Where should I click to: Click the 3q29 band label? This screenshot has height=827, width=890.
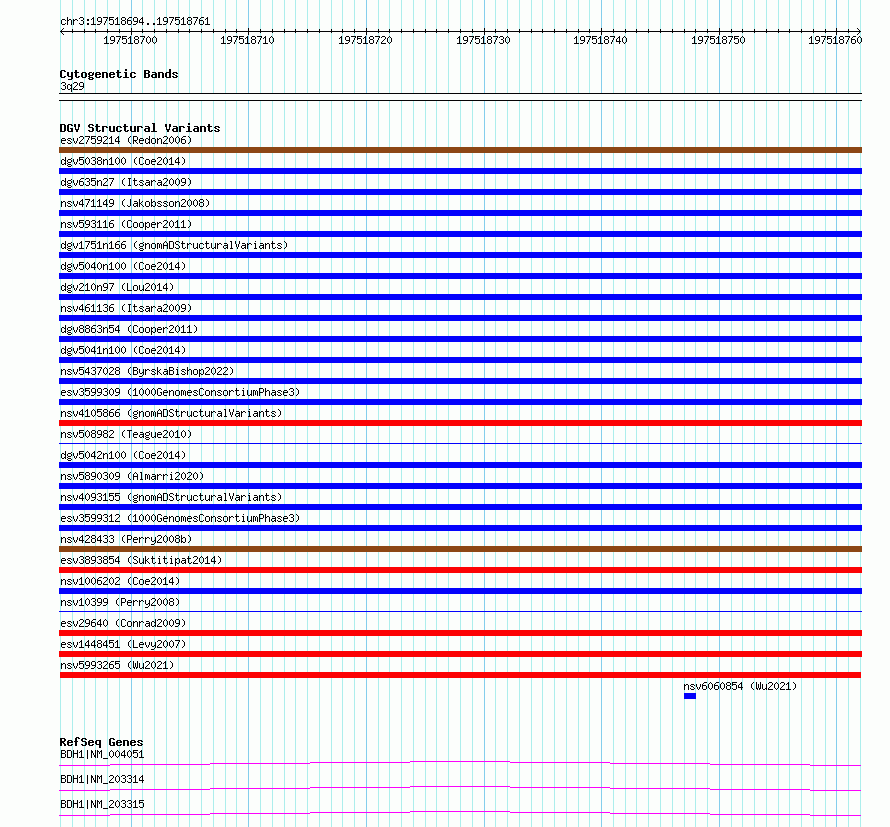pos(72,86)
